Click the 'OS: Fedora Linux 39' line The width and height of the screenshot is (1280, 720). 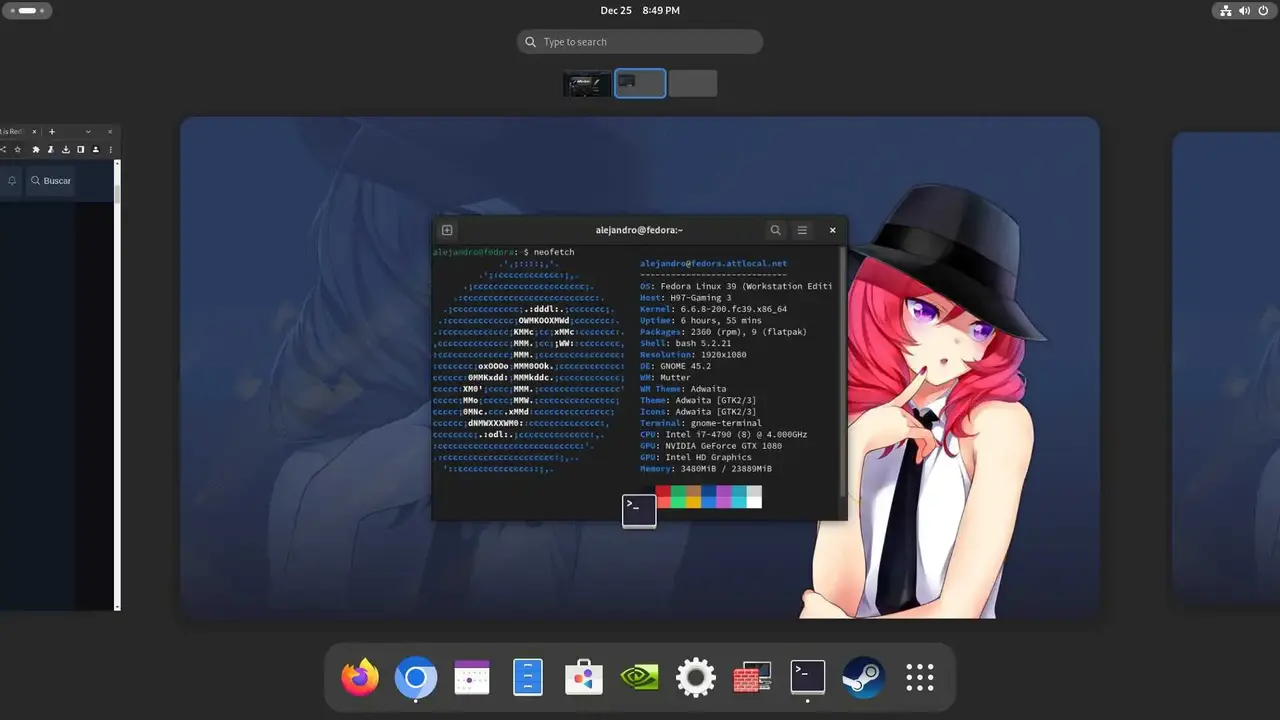736,286
